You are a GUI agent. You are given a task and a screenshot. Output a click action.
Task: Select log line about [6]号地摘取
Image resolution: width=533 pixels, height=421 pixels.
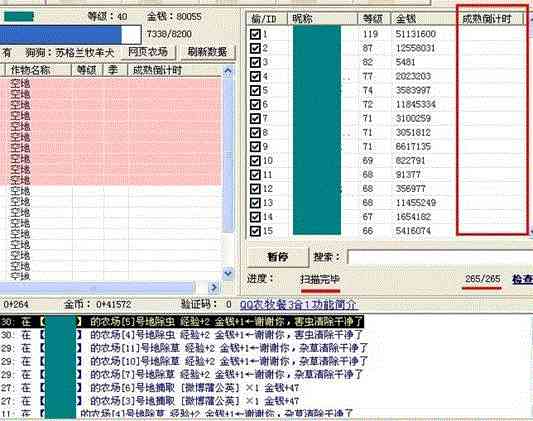150,388
